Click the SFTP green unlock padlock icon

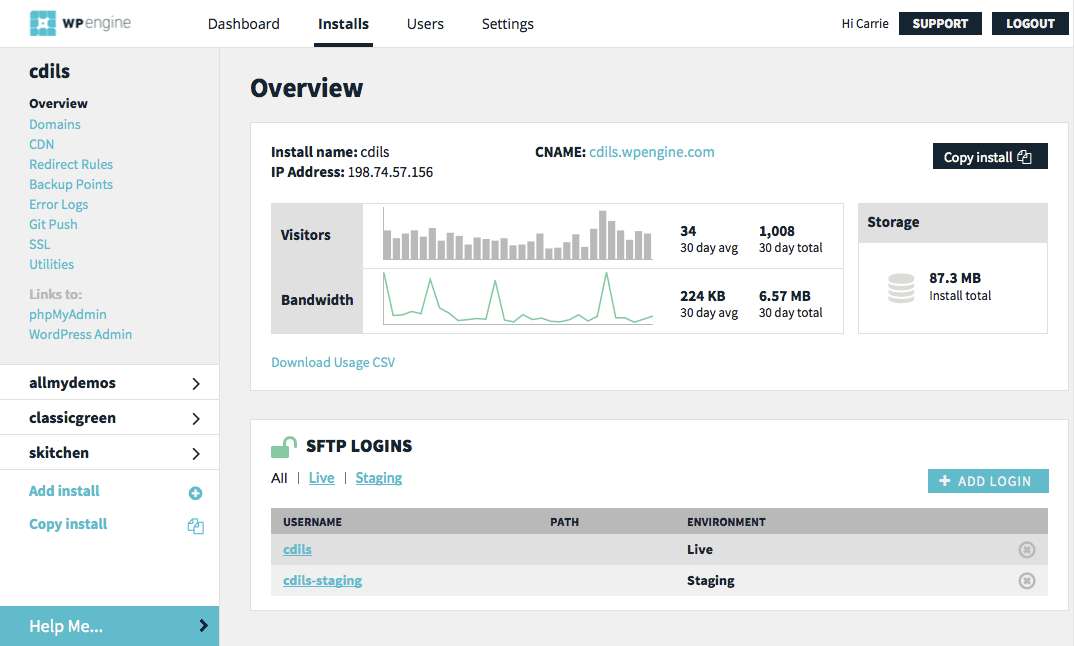(x=284, y=447)
